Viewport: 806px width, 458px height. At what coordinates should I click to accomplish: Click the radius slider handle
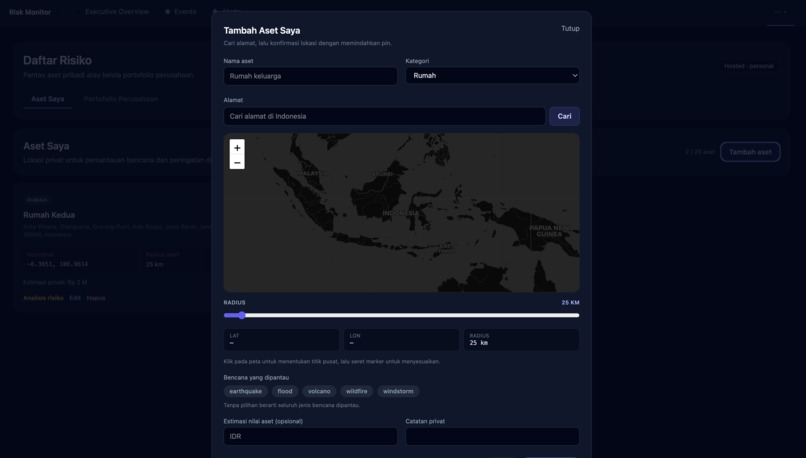point(242,315)
